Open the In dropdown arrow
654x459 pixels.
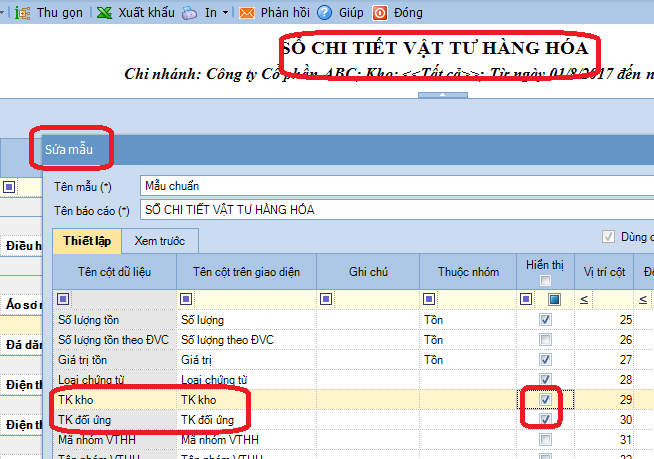tap(225, 14)
